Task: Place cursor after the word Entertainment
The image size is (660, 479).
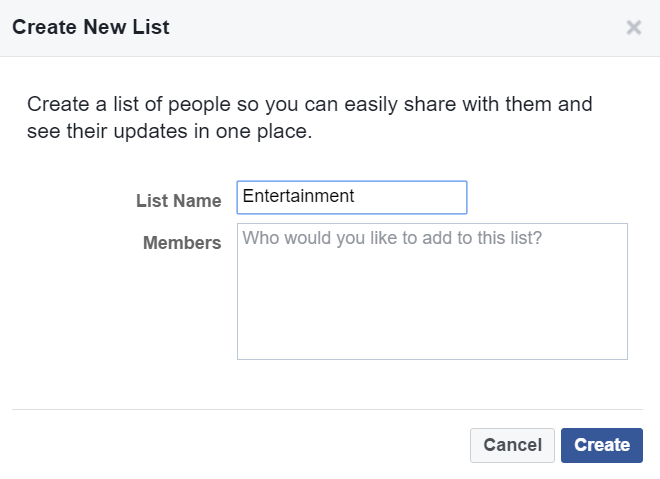Action: point(356,196)
